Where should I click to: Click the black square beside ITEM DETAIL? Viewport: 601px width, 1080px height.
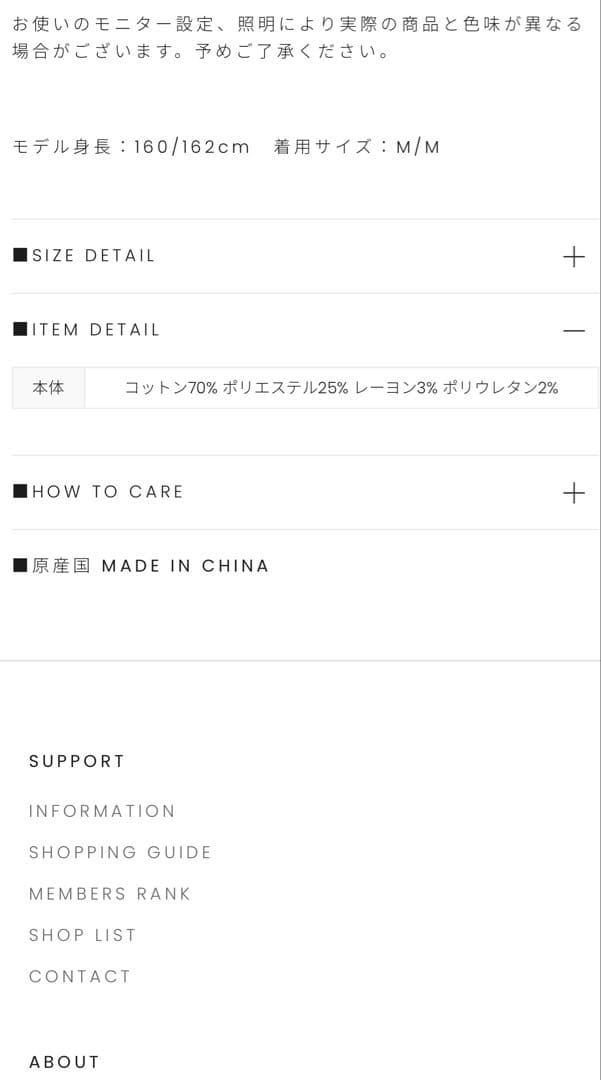click(20, 329)
